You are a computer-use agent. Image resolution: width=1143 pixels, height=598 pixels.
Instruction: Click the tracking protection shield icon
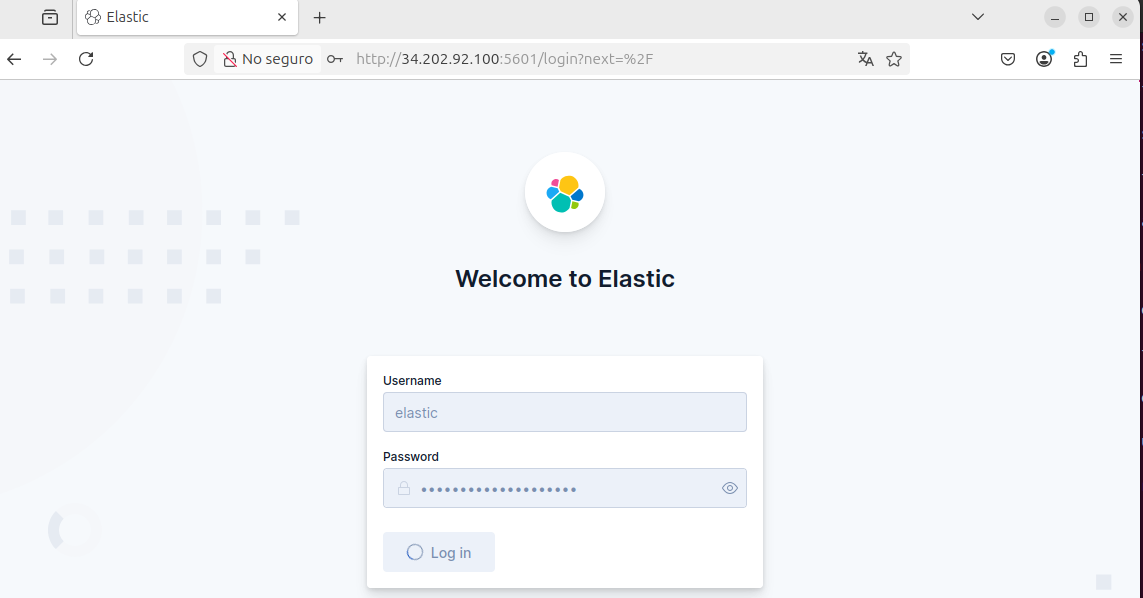point(200,59)
